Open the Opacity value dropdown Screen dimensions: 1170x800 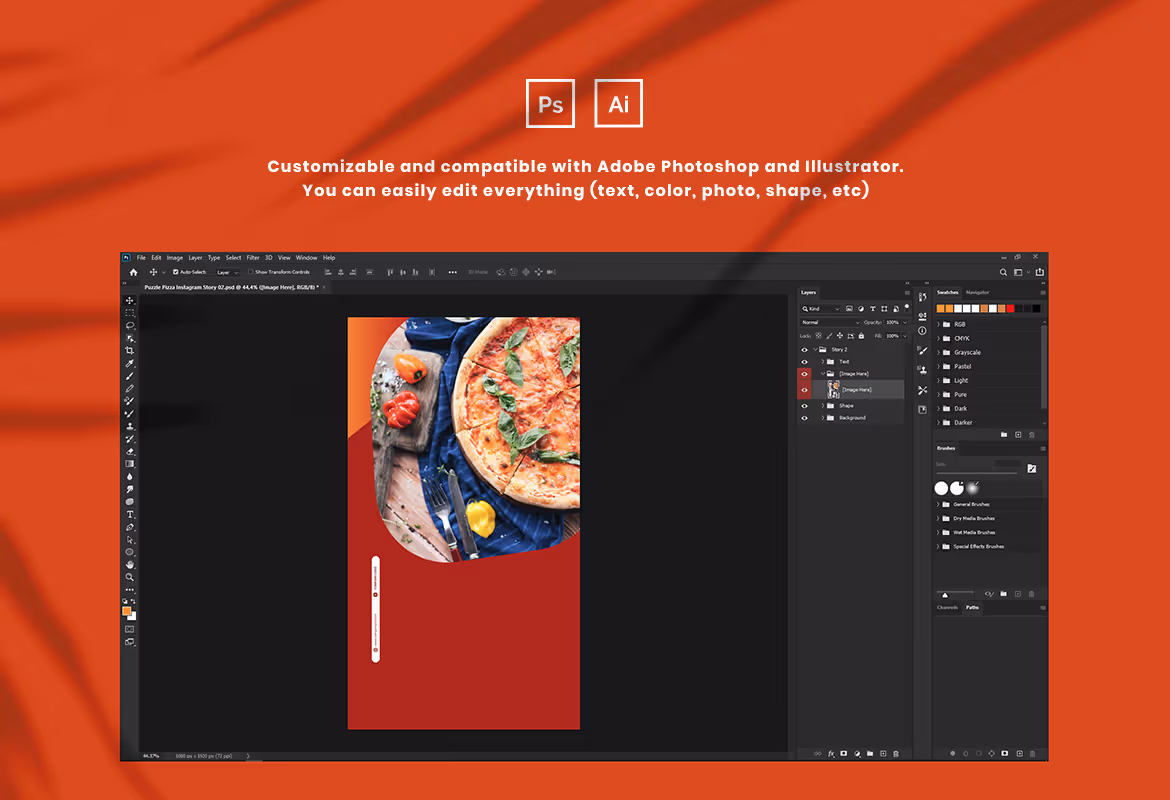905,322
